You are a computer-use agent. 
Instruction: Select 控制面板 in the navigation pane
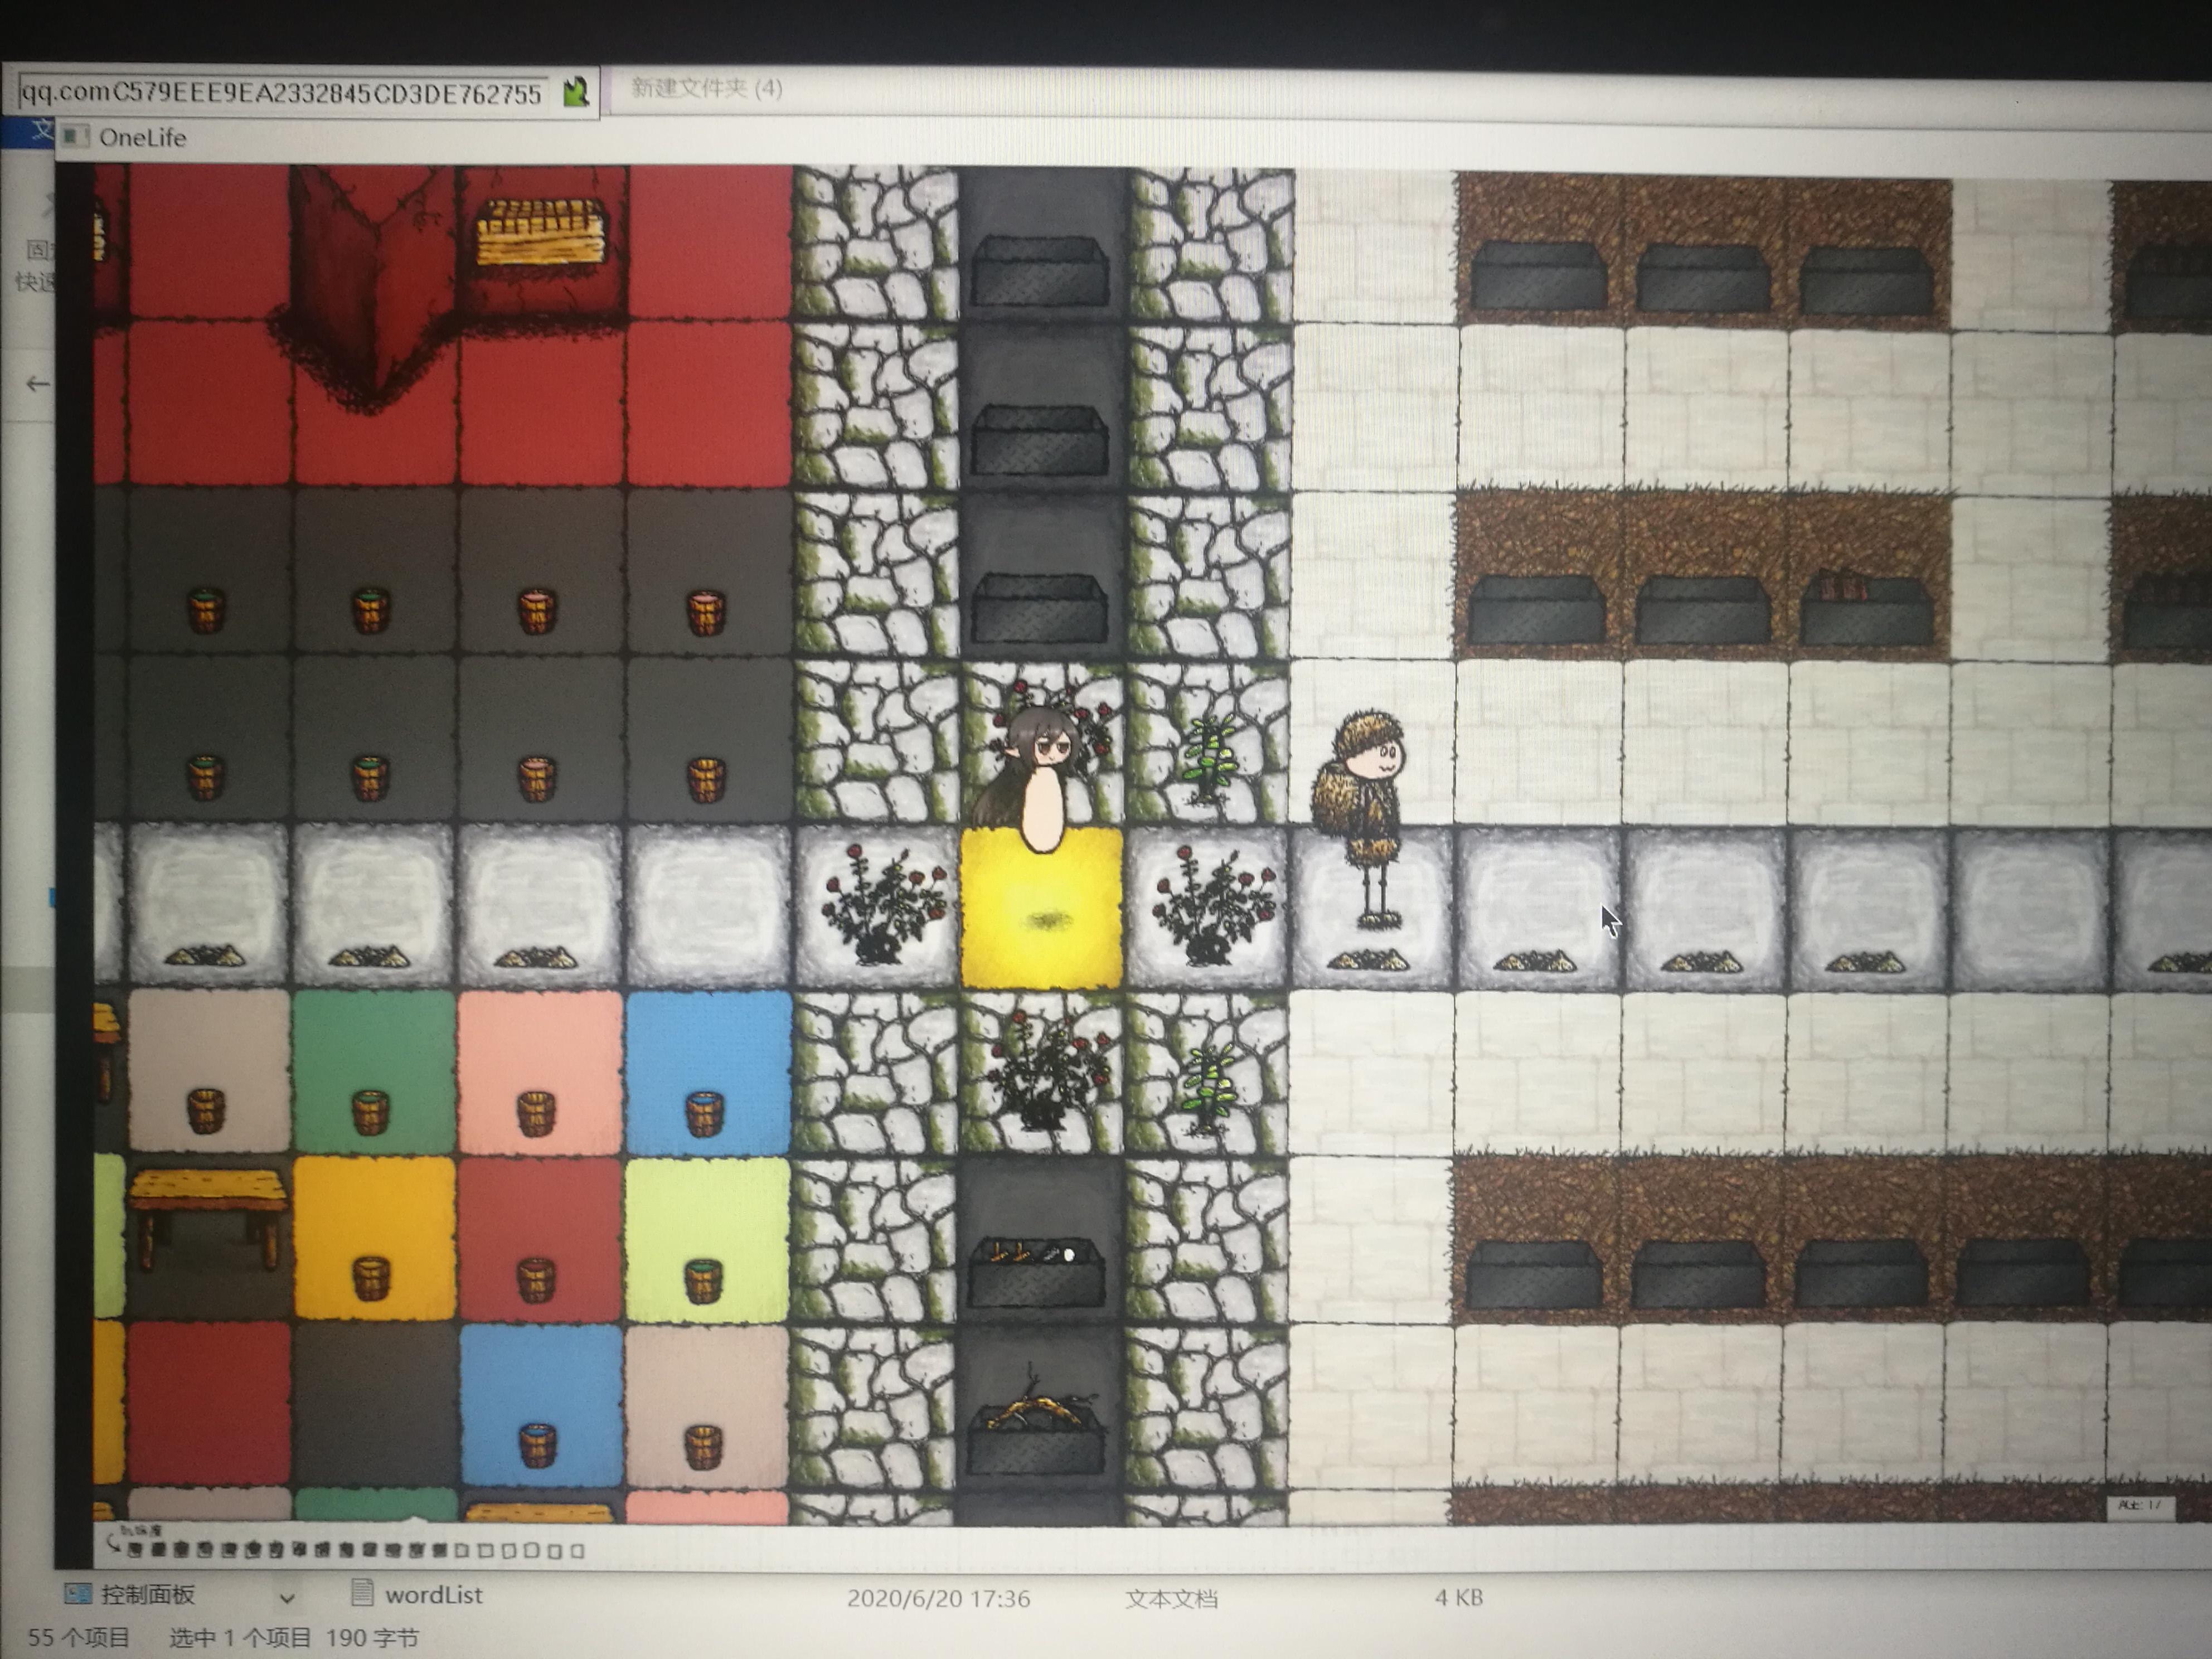pyautogui.click(x=147, y=1594)
